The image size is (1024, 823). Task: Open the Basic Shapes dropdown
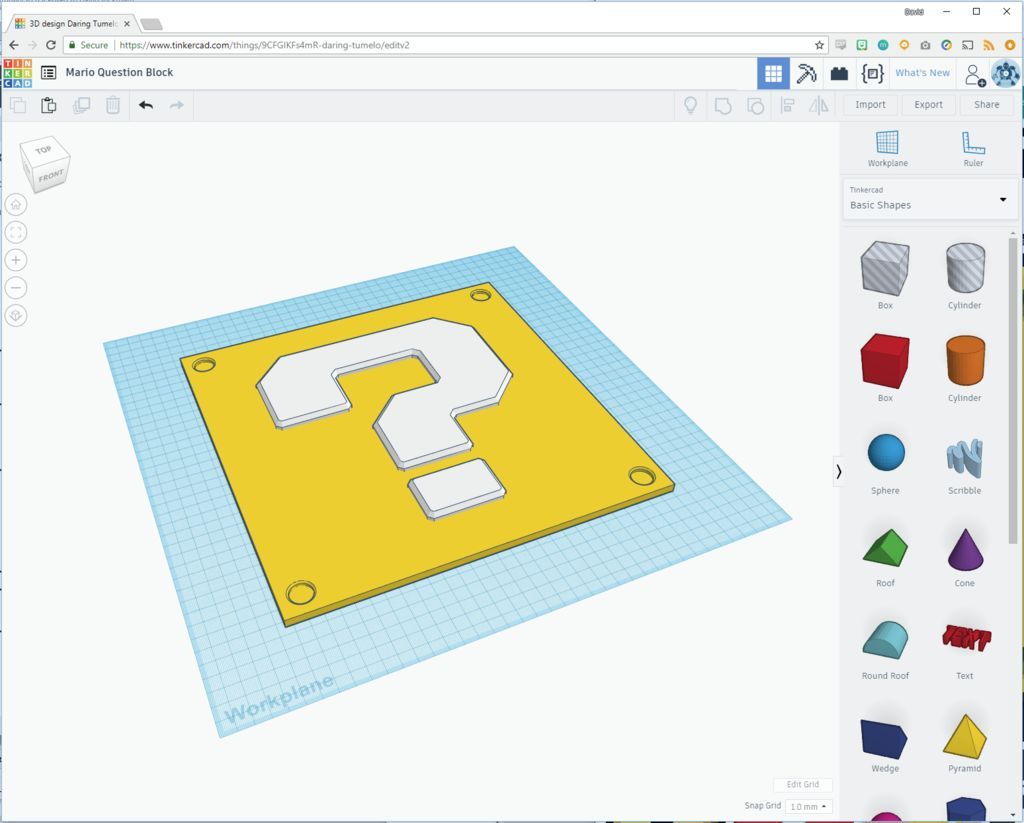(930, 199)
